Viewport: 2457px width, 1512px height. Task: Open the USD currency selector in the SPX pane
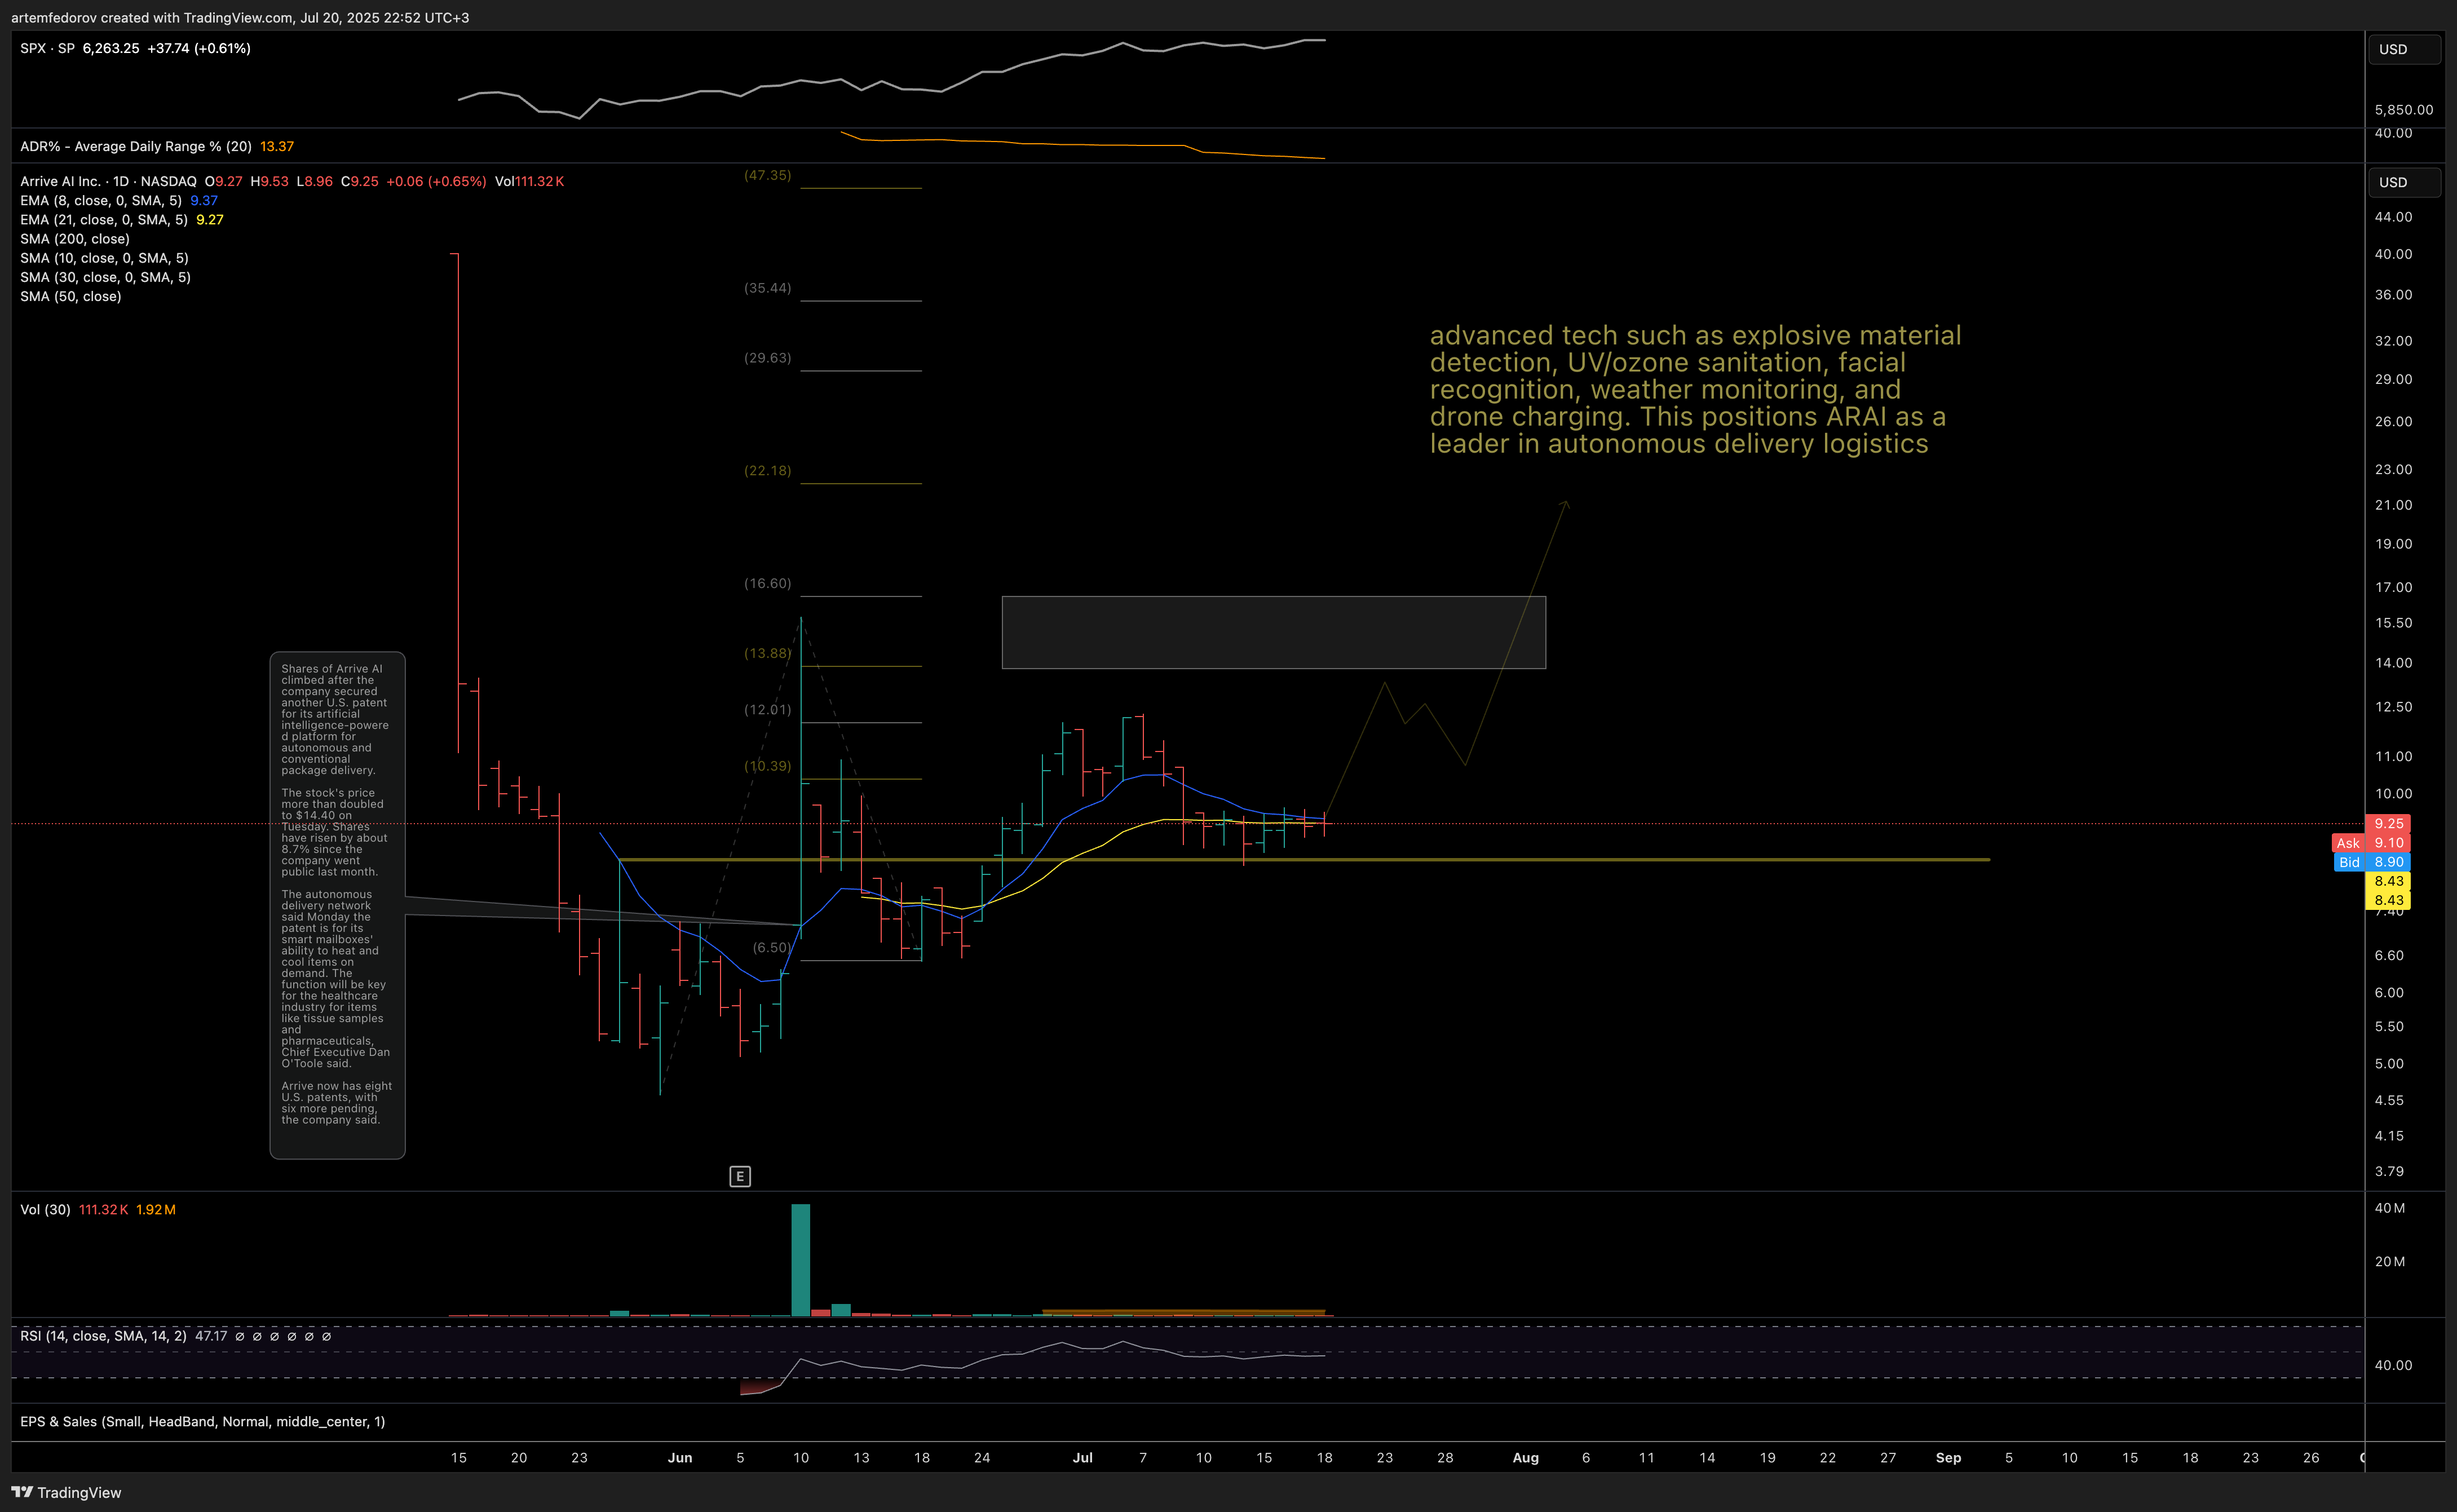point(2404,49)
